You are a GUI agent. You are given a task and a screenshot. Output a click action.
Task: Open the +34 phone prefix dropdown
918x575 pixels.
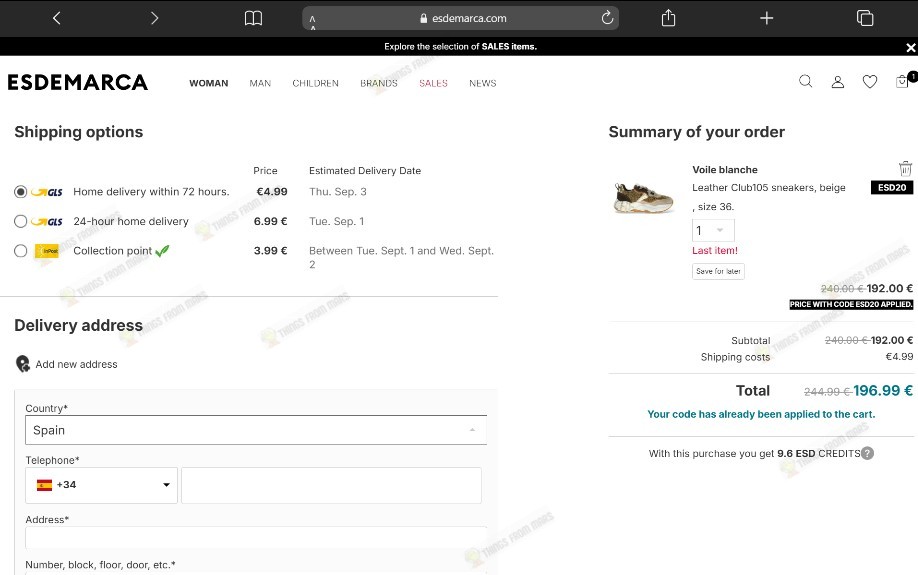click(101, 485)
